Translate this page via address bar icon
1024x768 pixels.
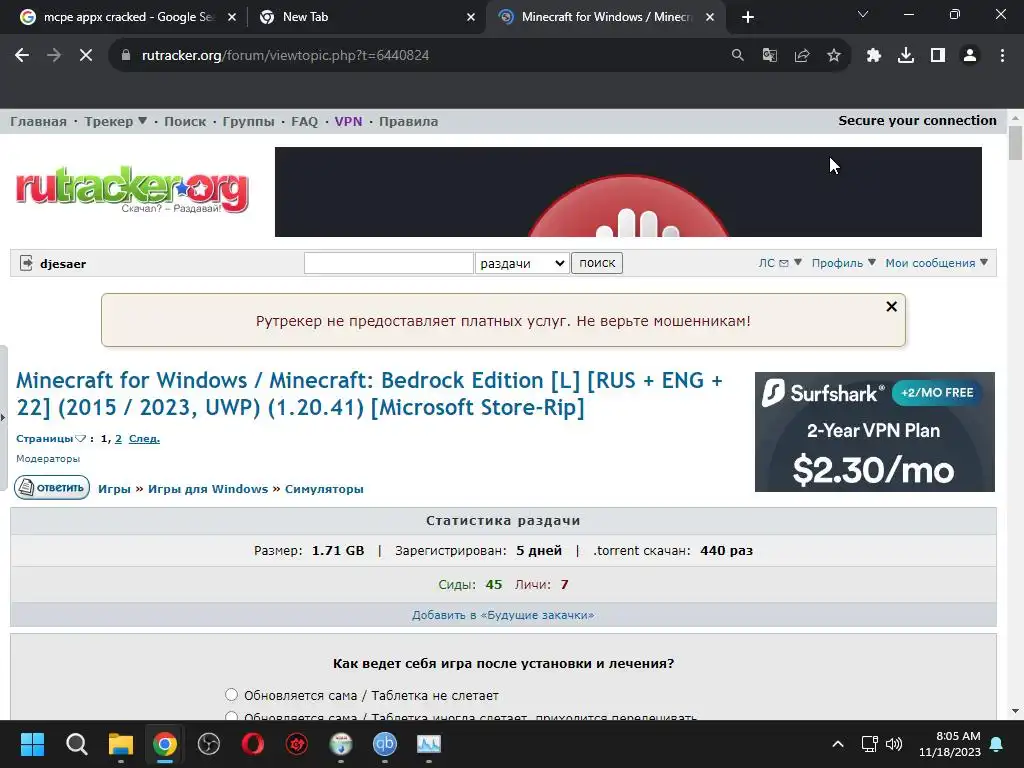pyautogui.click(x=769, y=56)
